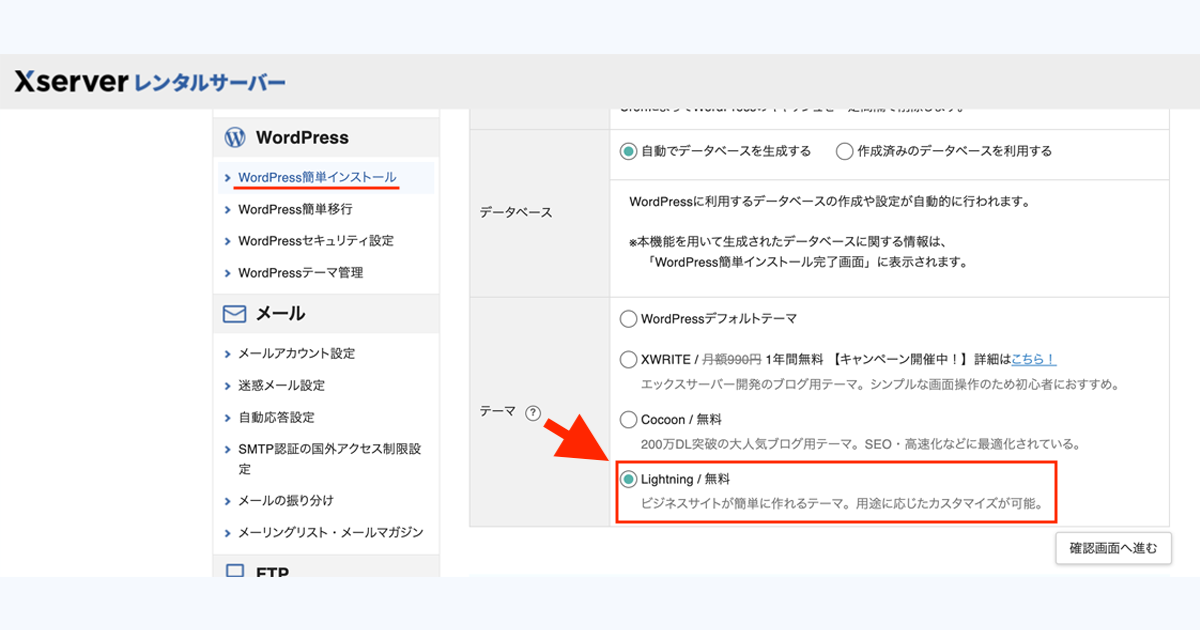Choose the Cocoon / 無料 radio option
The width and height of the screenshot is (1200, 630).
coord(628,420)
